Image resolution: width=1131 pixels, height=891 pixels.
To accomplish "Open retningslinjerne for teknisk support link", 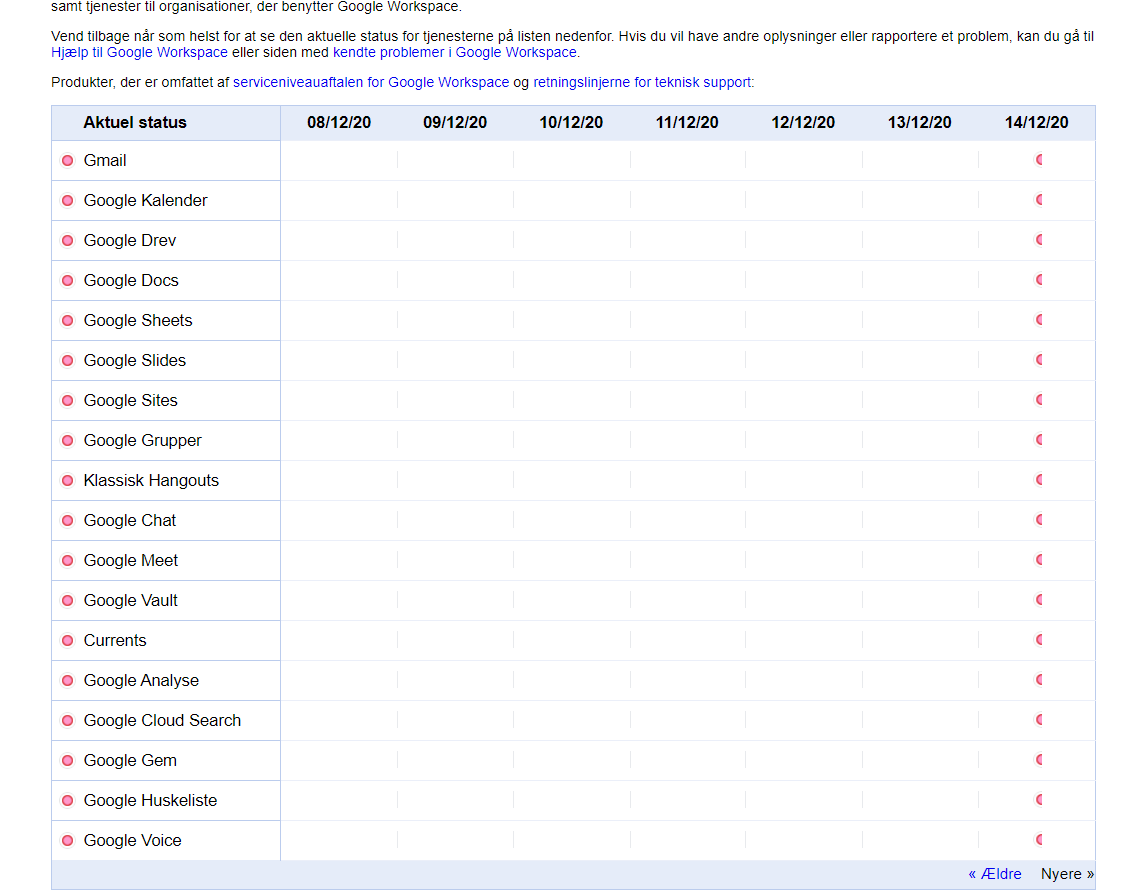I will (x=642, y=82).
